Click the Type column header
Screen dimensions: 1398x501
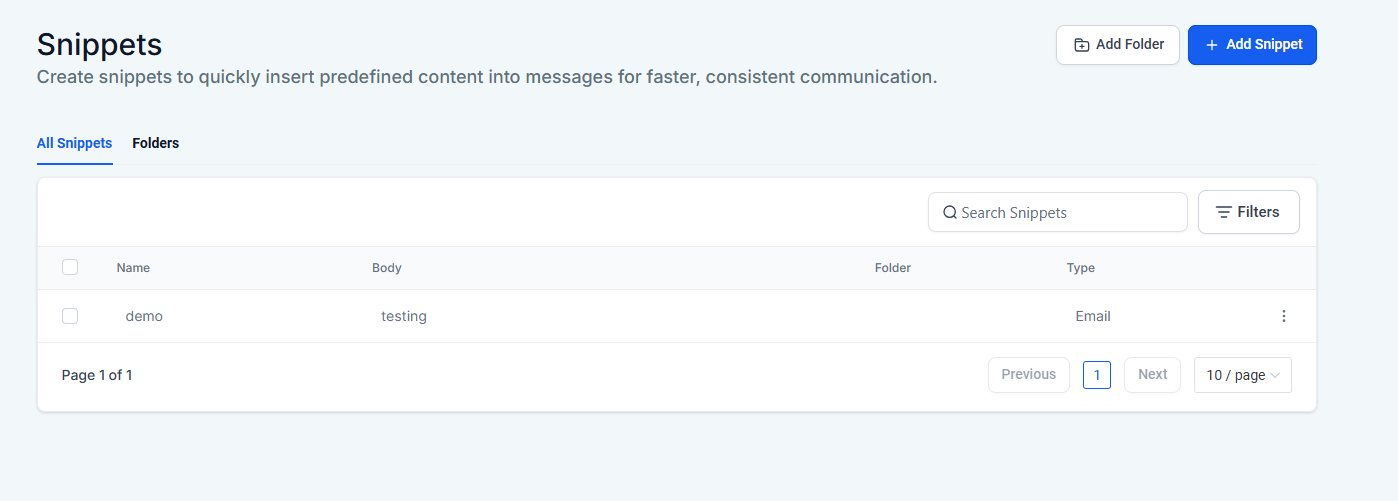[1080, 268]
